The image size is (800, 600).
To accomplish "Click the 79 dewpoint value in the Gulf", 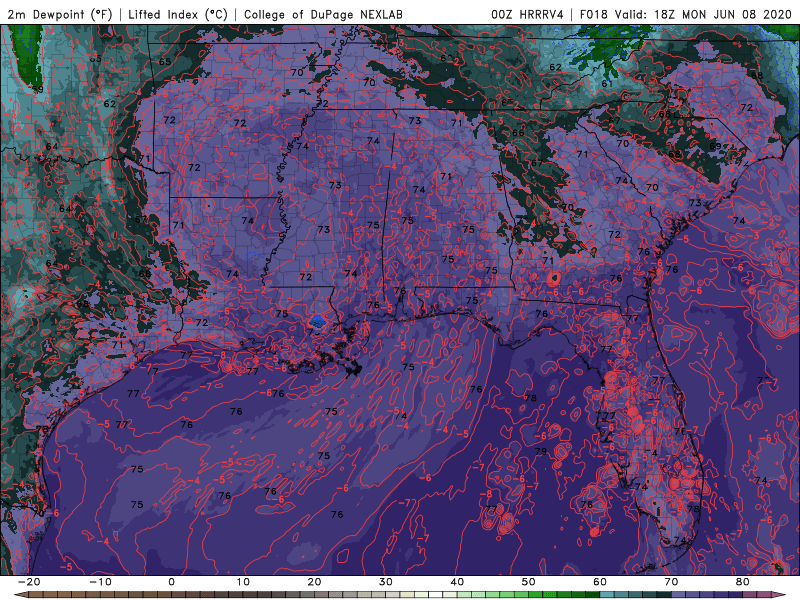I will tap(541, 452).
